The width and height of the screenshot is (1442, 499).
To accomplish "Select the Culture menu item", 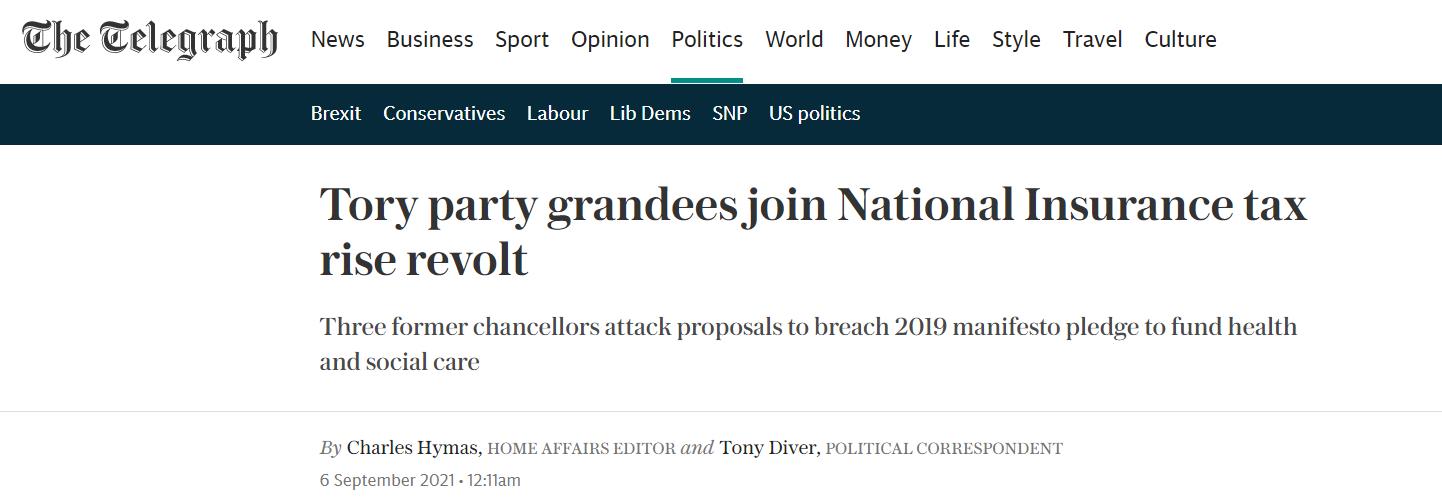I will click(x=1180, y=40).
